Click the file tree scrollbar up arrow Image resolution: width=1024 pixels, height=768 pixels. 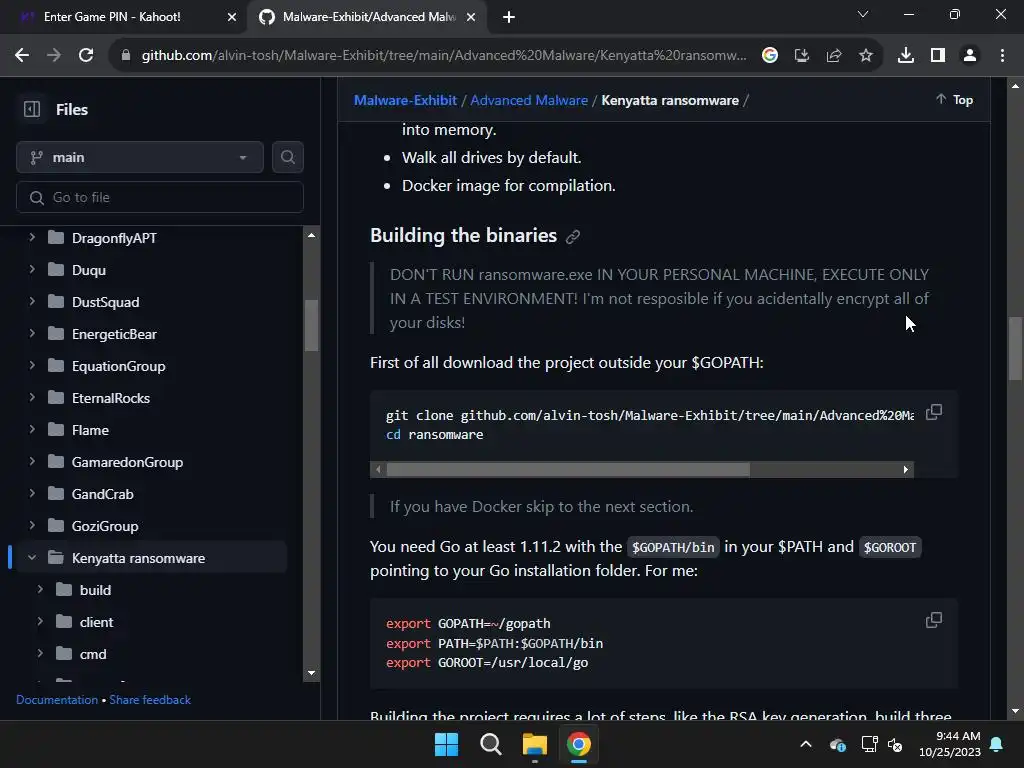(312, 235)
